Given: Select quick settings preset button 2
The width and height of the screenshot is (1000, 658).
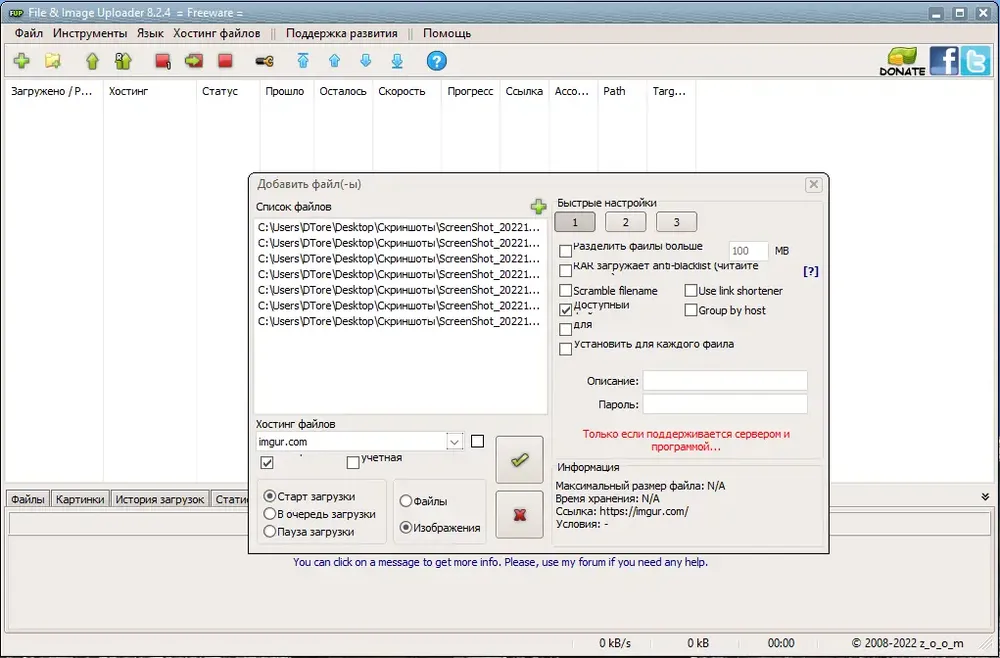Looking at the screenshot, I should (625, 222).
